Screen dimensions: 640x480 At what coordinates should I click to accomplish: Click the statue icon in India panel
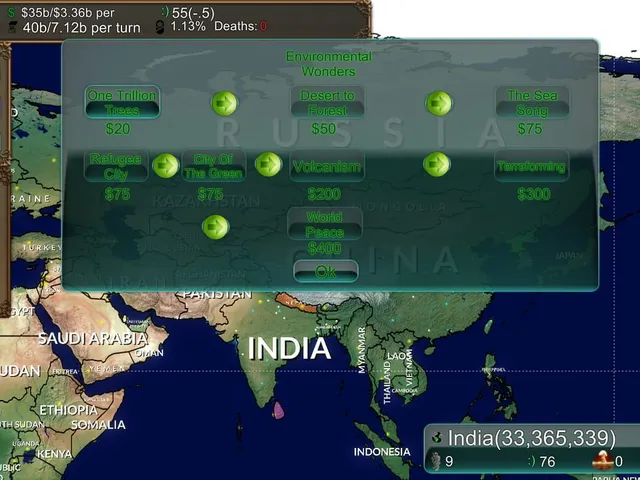(436, 461)
